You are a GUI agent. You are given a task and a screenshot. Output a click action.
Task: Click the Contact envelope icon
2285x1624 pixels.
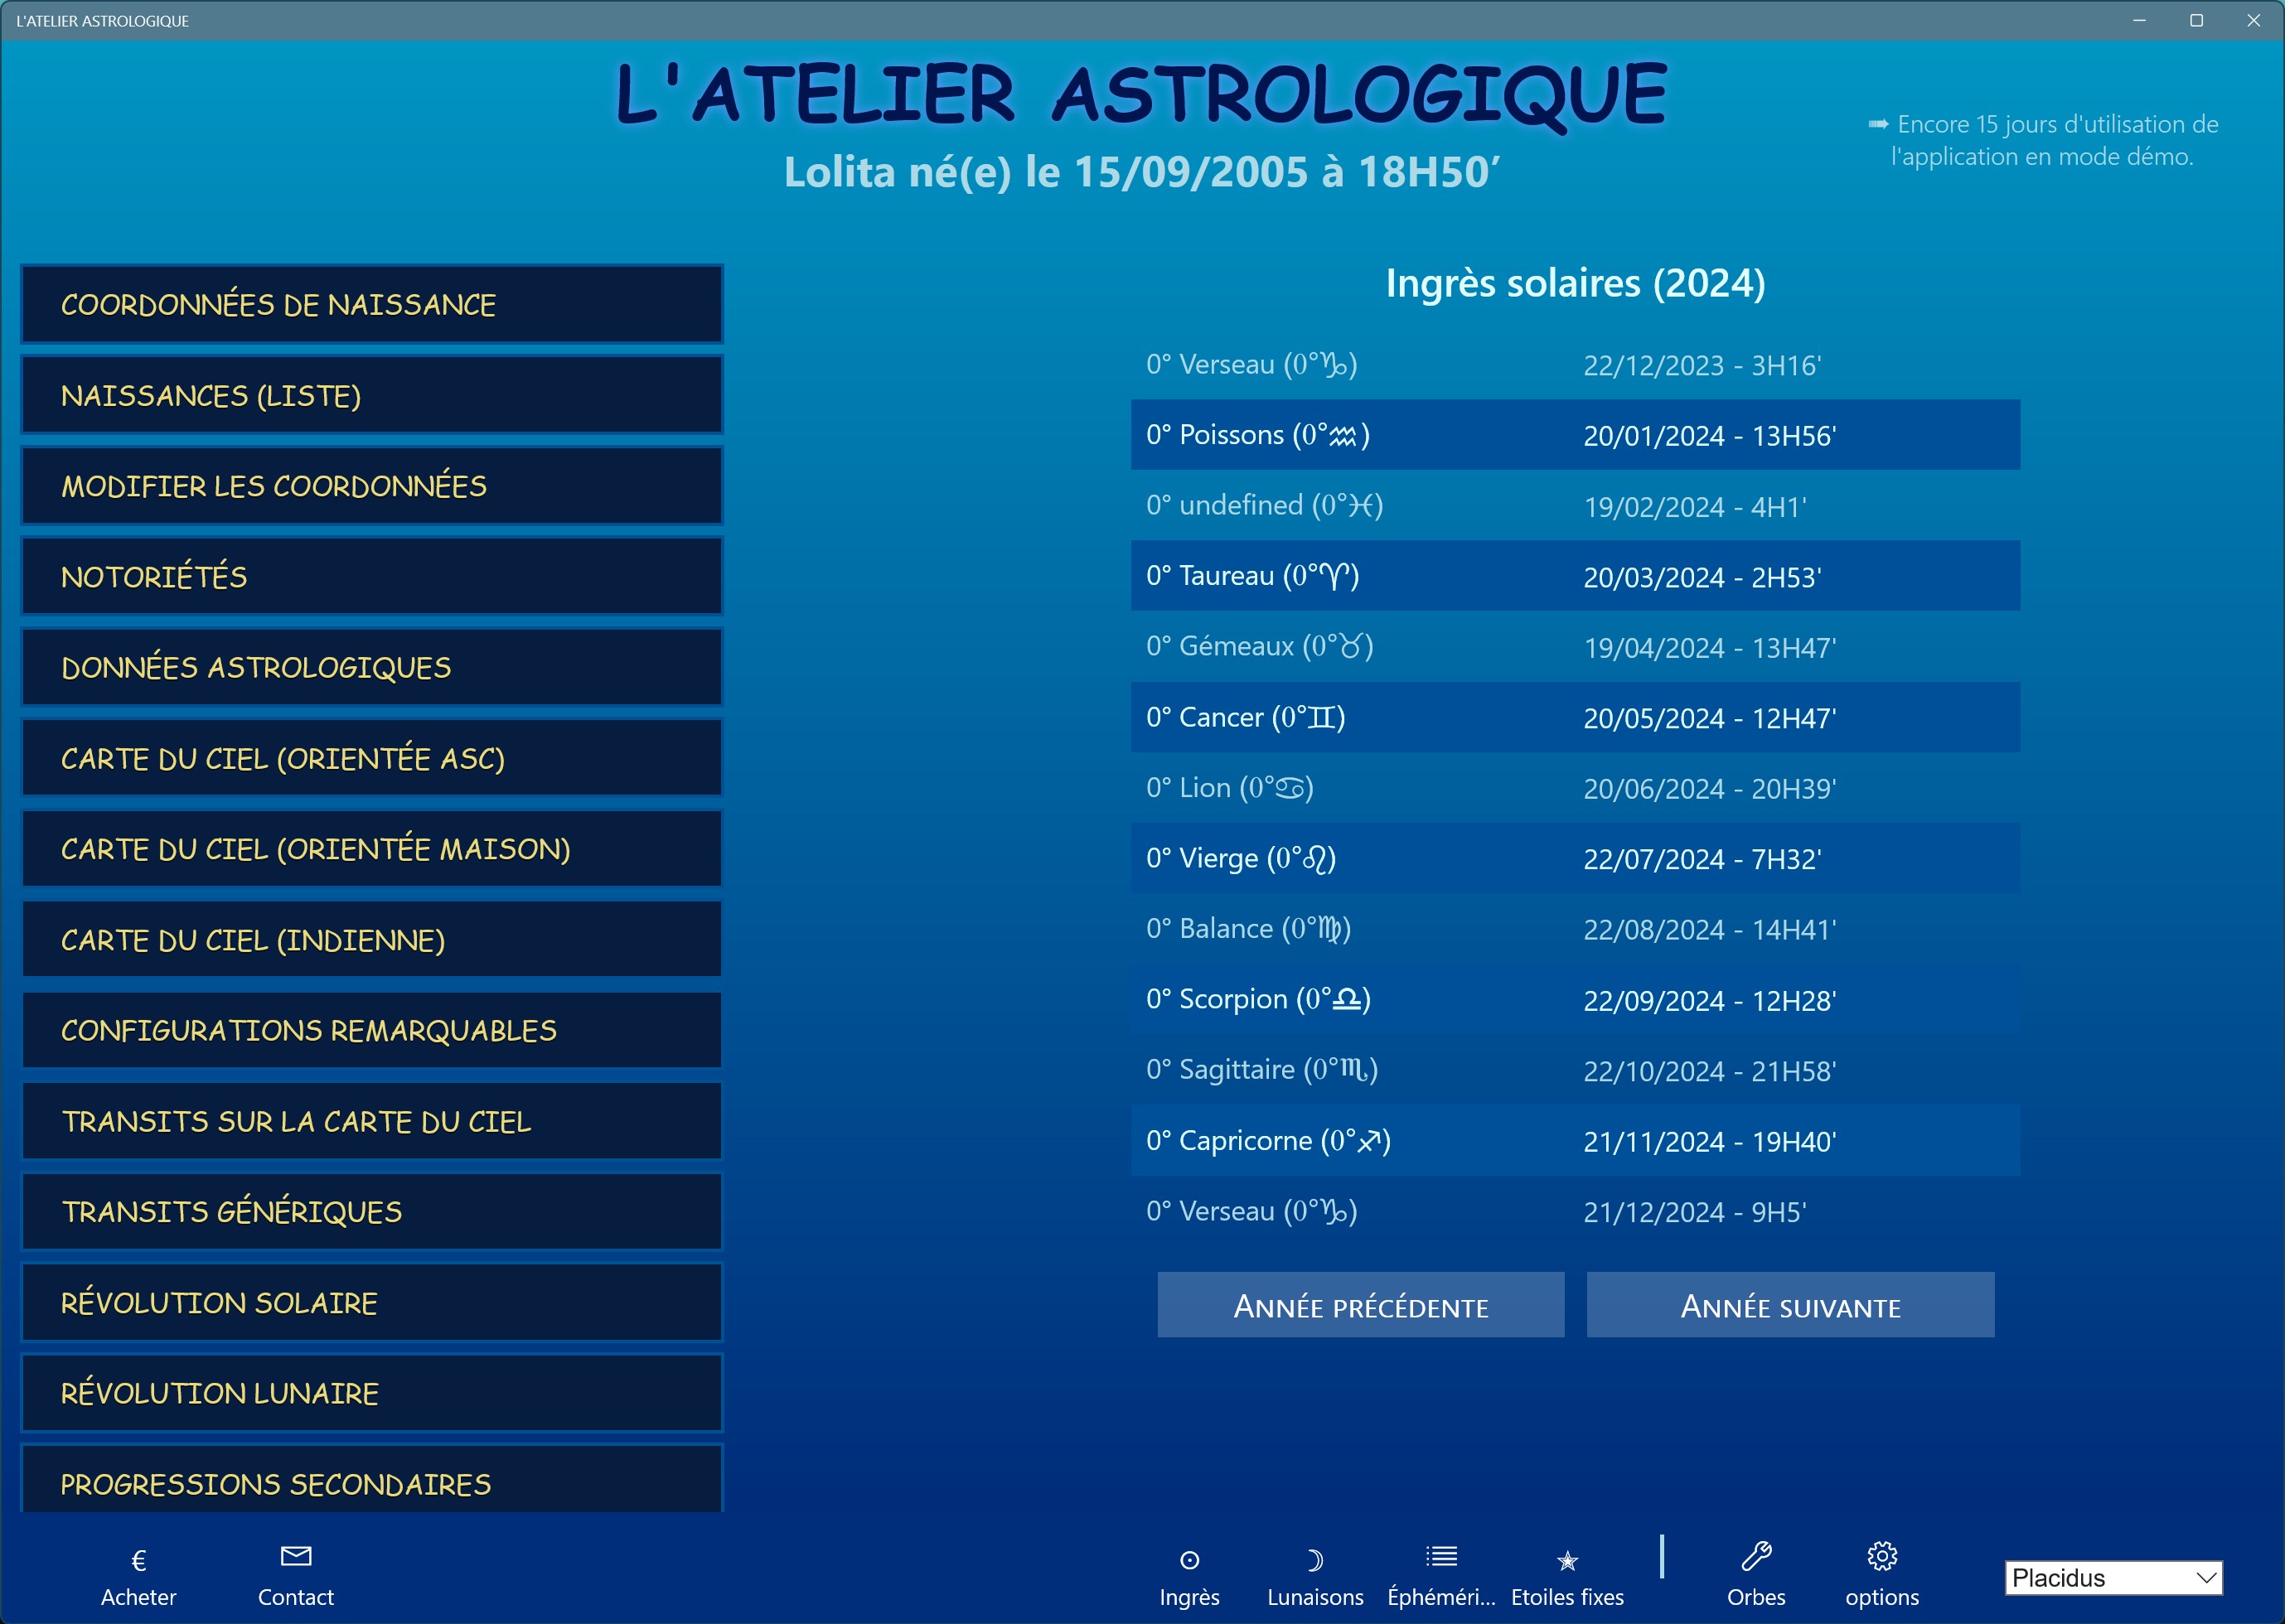pos(296,1557)
